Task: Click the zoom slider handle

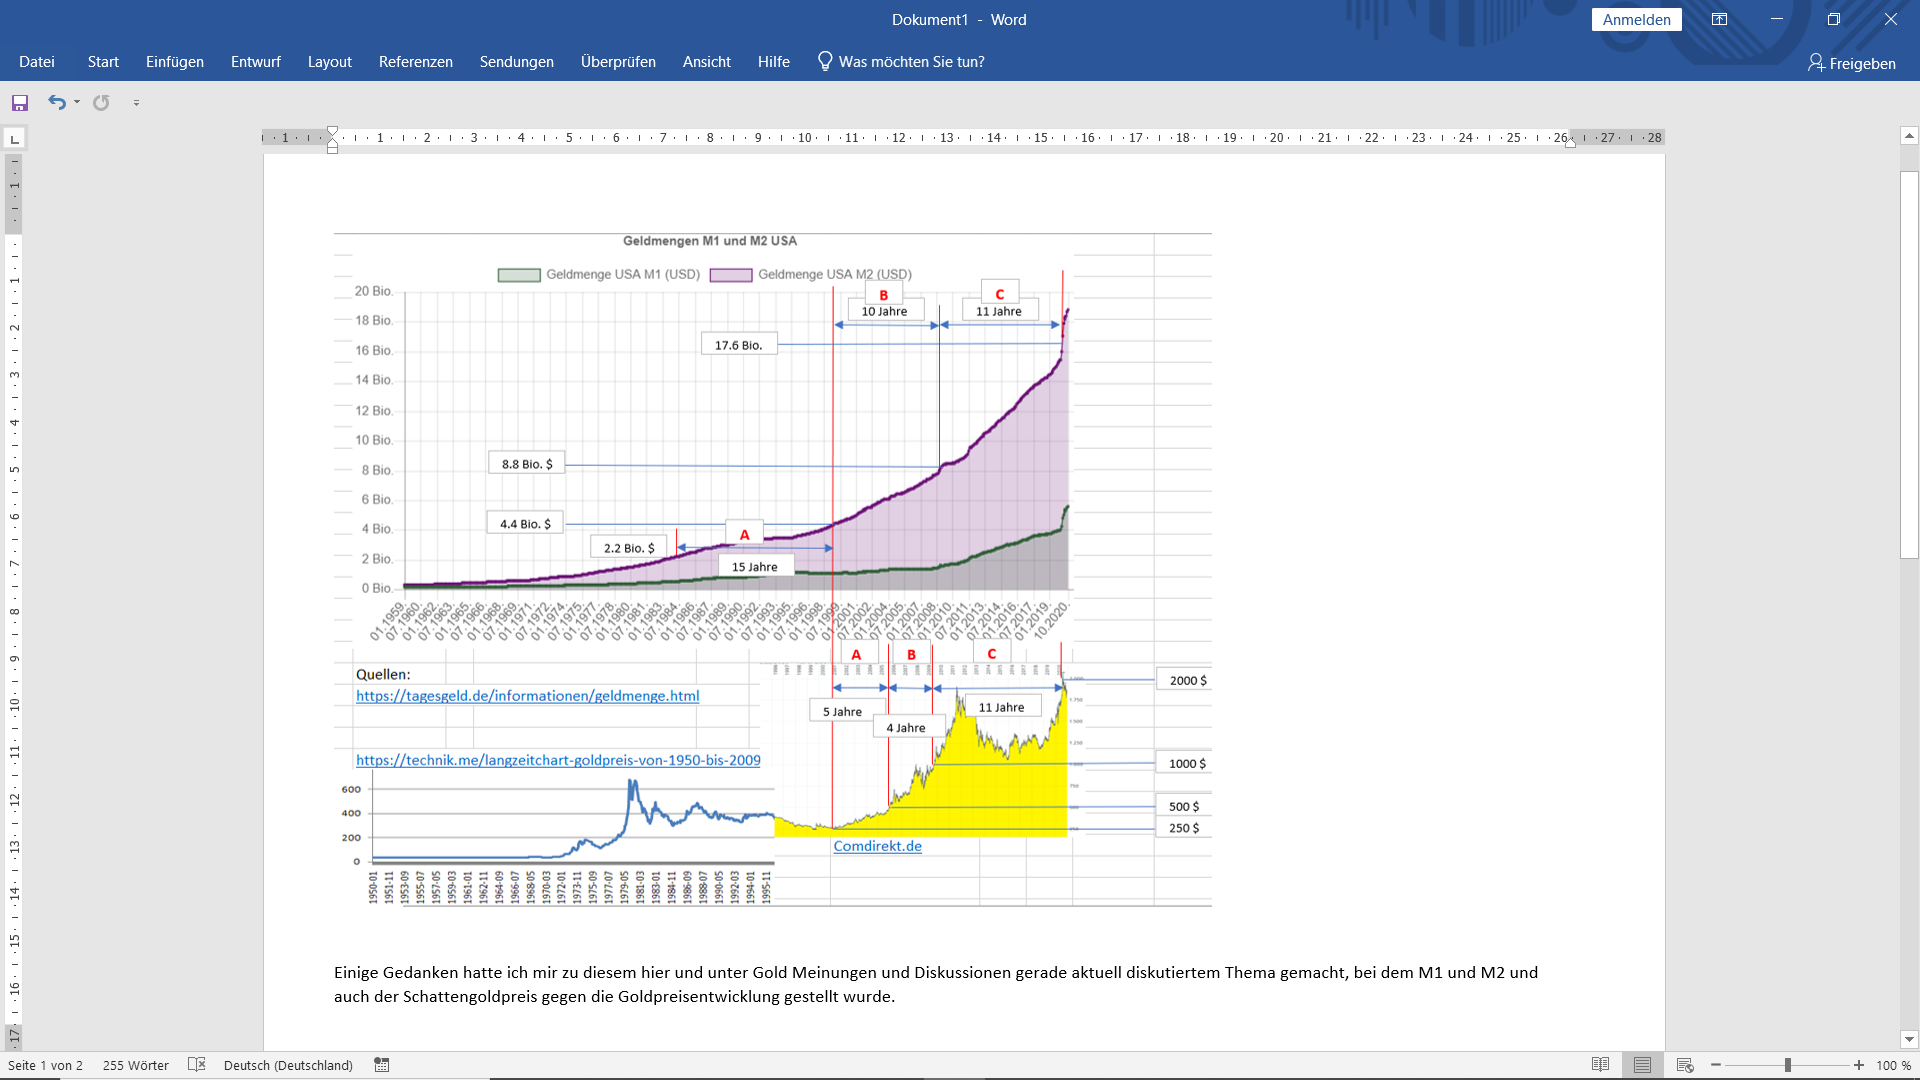Action: (1787, 1065)
